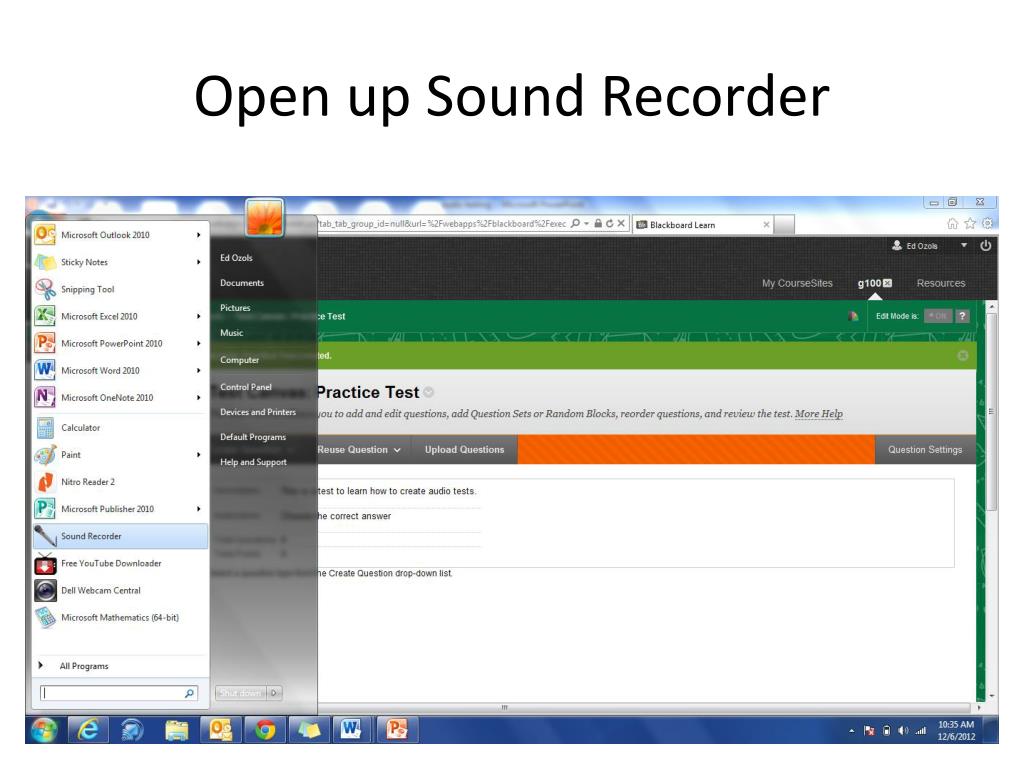Open Computer from Start menu
1024x768 pixels.
[x=240, y=360]
